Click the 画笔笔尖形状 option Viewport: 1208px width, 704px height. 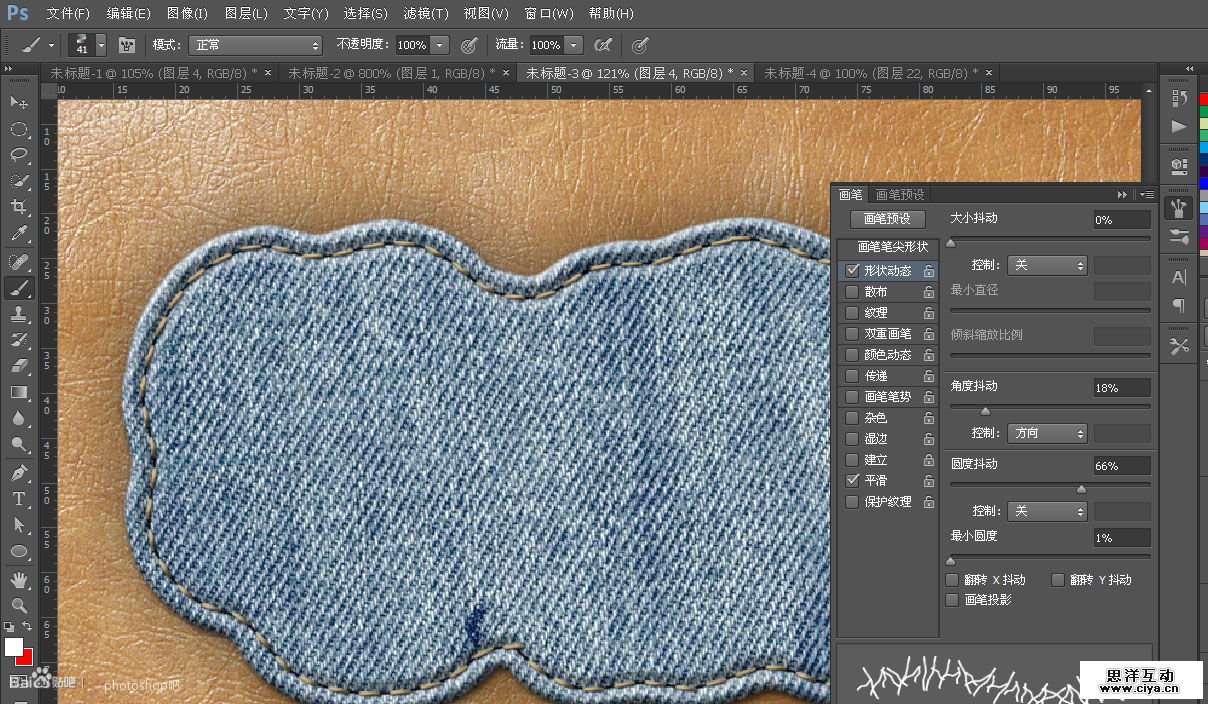[892, 246]
